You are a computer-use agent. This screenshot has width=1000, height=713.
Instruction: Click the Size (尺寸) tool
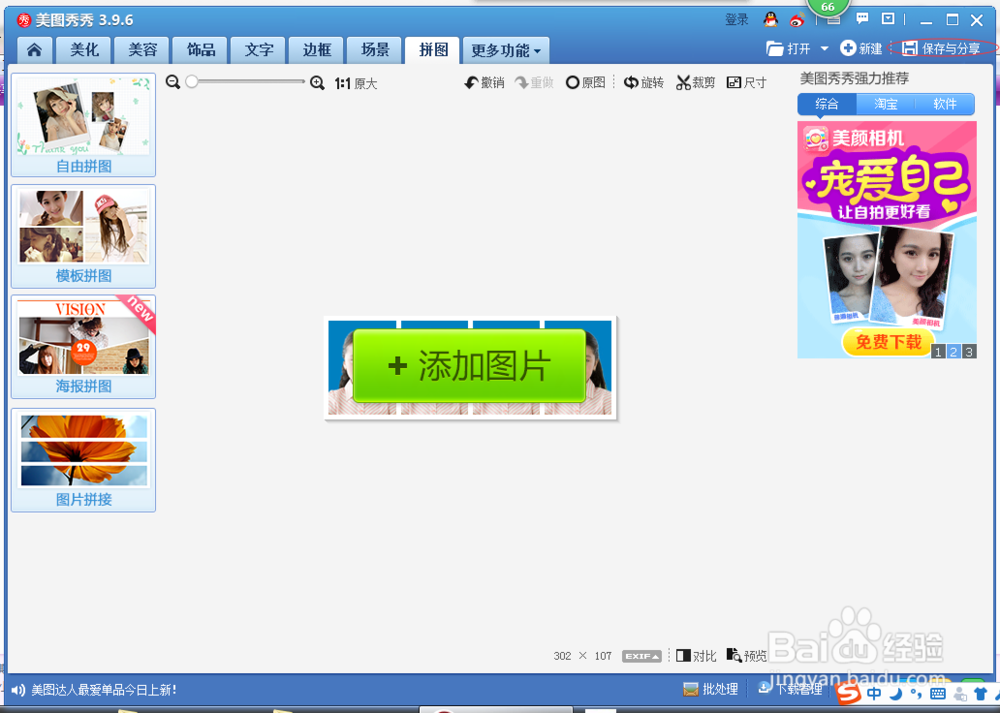(746, 82)
